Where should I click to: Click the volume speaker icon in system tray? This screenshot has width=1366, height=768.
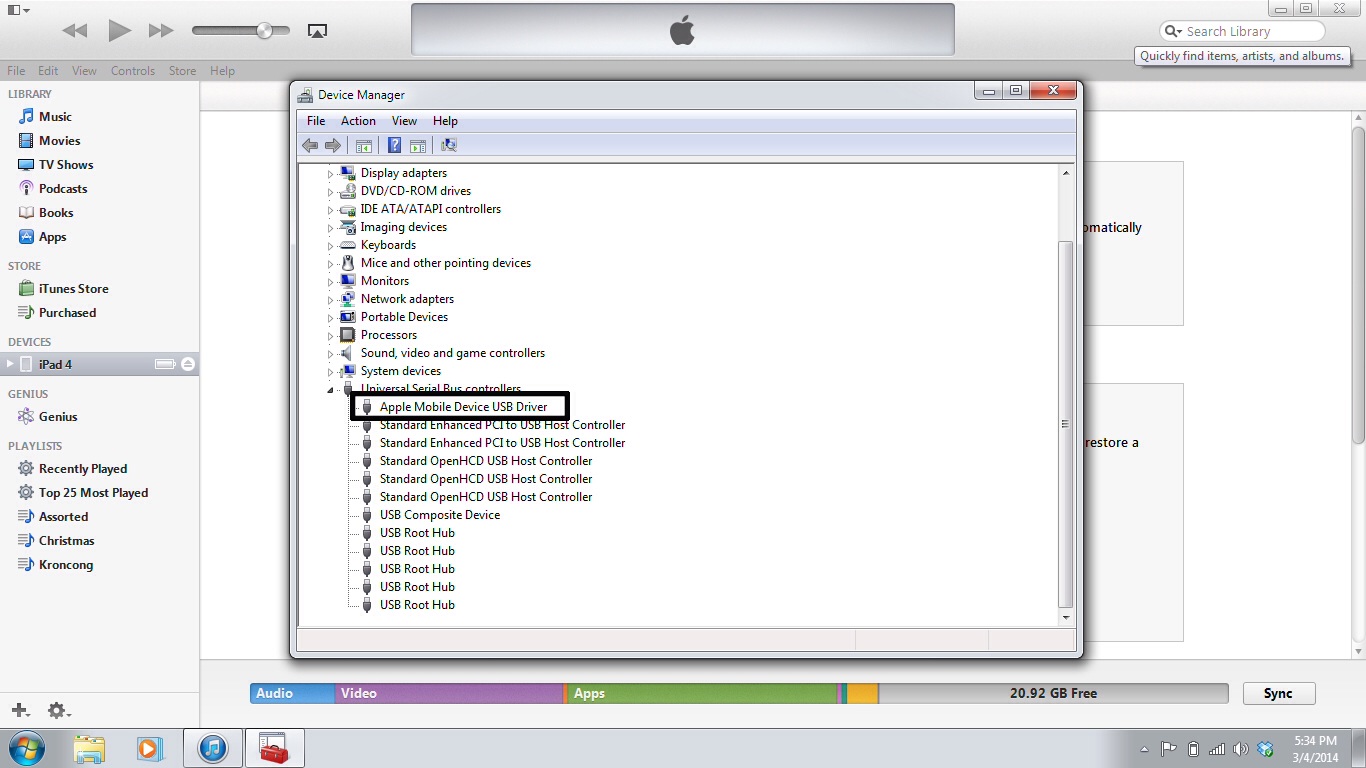[1241, 749]
